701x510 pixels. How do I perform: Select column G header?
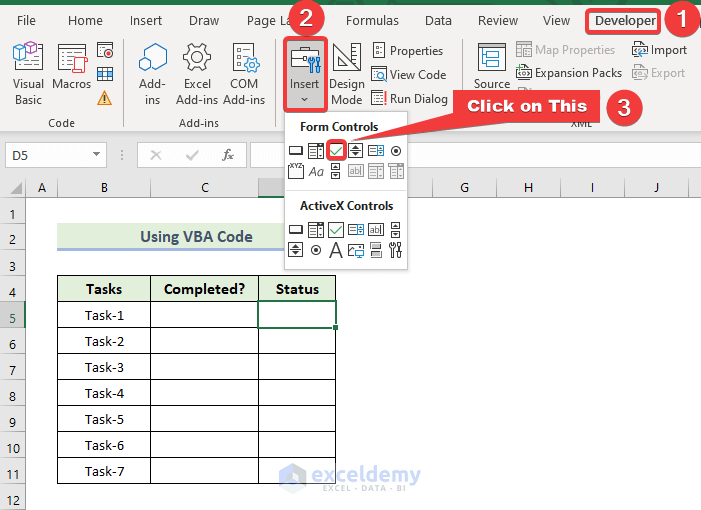465,188
